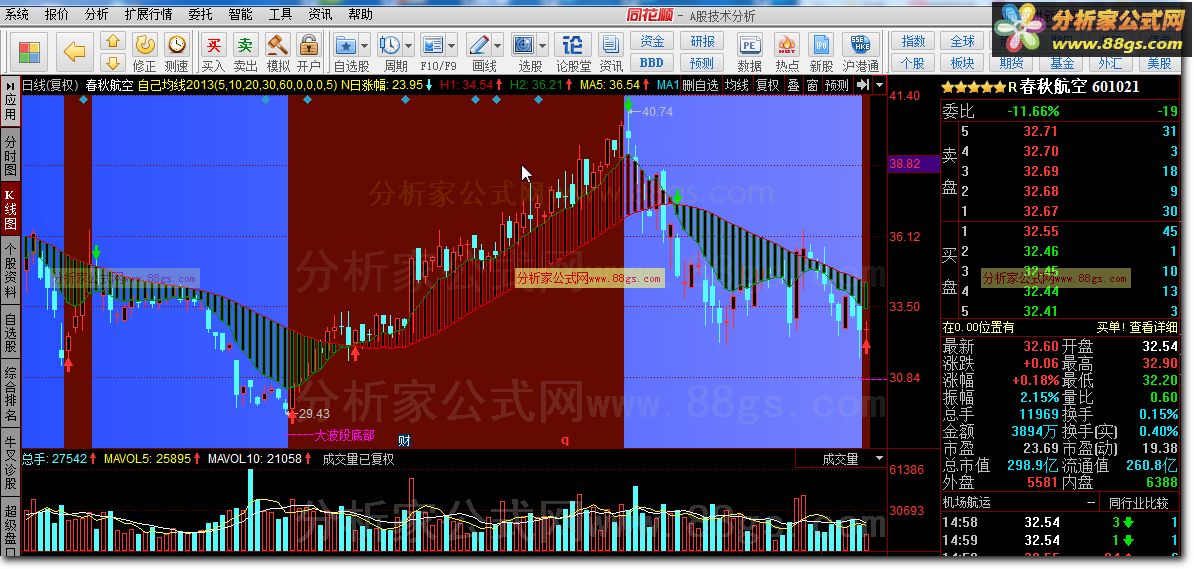Open the 成交量 indicator dropdown
This screenshot has width=1194, height=569.
coord(880,459)
